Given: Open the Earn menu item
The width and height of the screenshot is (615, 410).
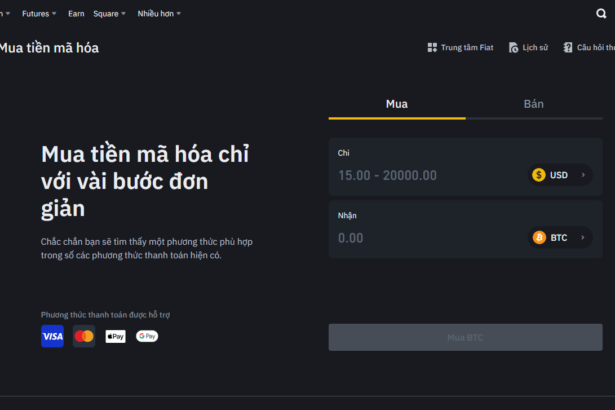Looking at the screenshot, I should click(x=76, y=14).
